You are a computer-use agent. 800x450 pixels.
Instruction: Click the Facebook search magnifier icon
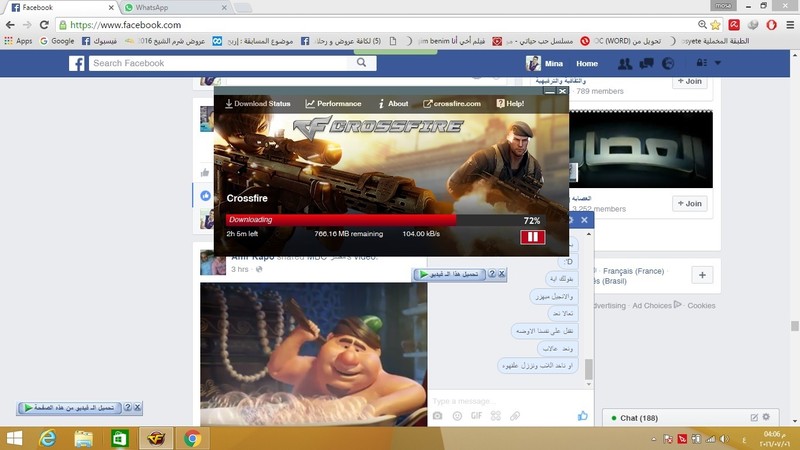pyautogui.click(x=361, y=63)
